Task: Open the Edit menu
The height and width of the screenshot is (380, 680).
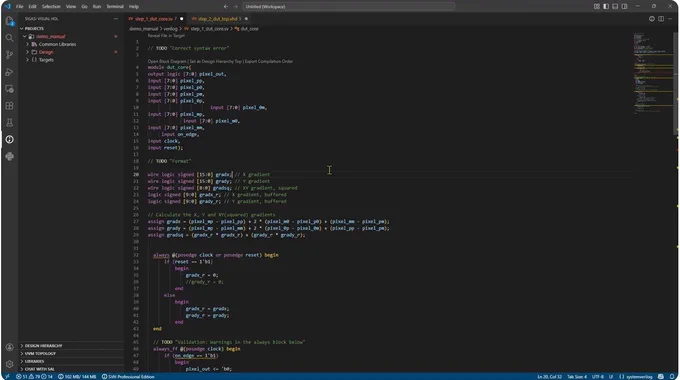Action: click(x=33, y=7)
